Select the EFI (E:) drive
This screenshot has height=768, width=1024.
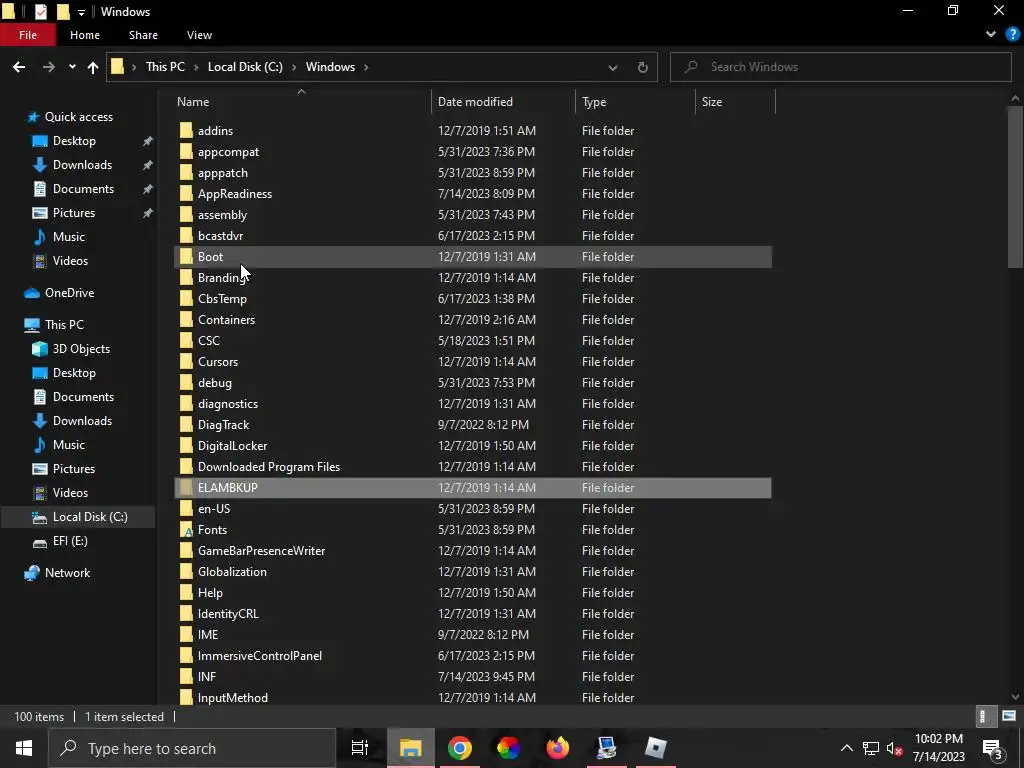[x=70, y=541]
